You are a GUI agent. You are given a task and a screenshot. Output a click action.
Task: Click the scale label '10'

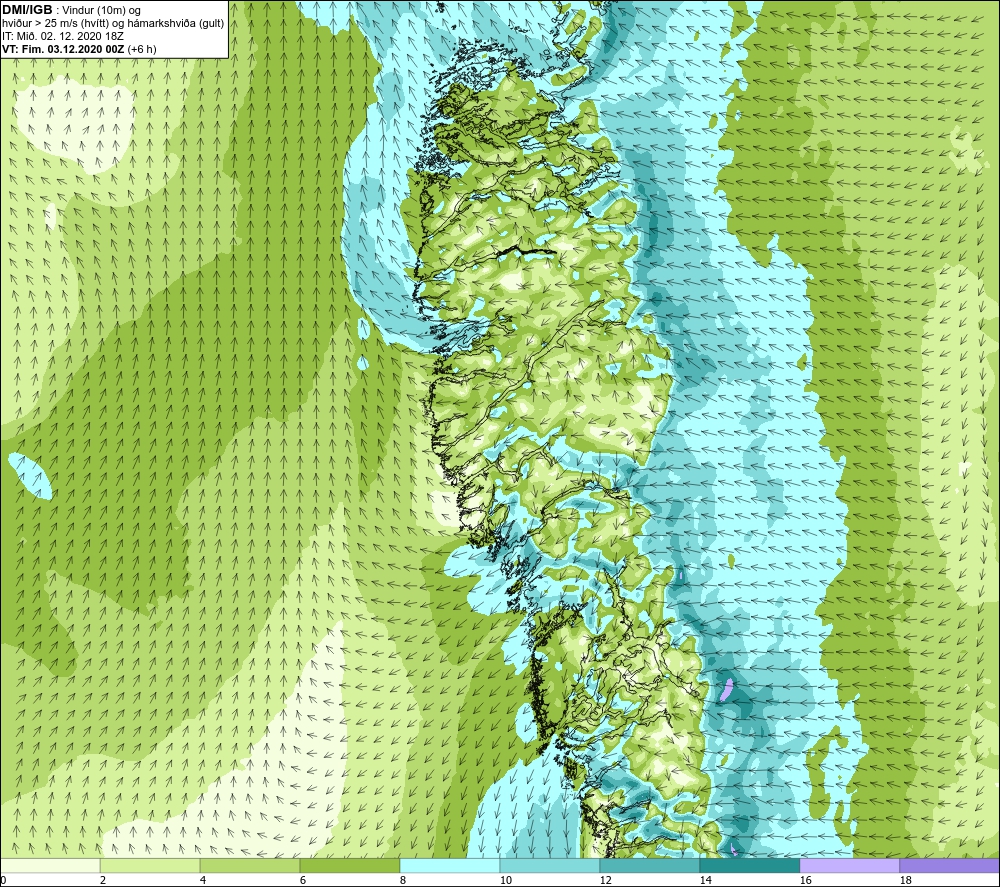[x=506, y=881]
